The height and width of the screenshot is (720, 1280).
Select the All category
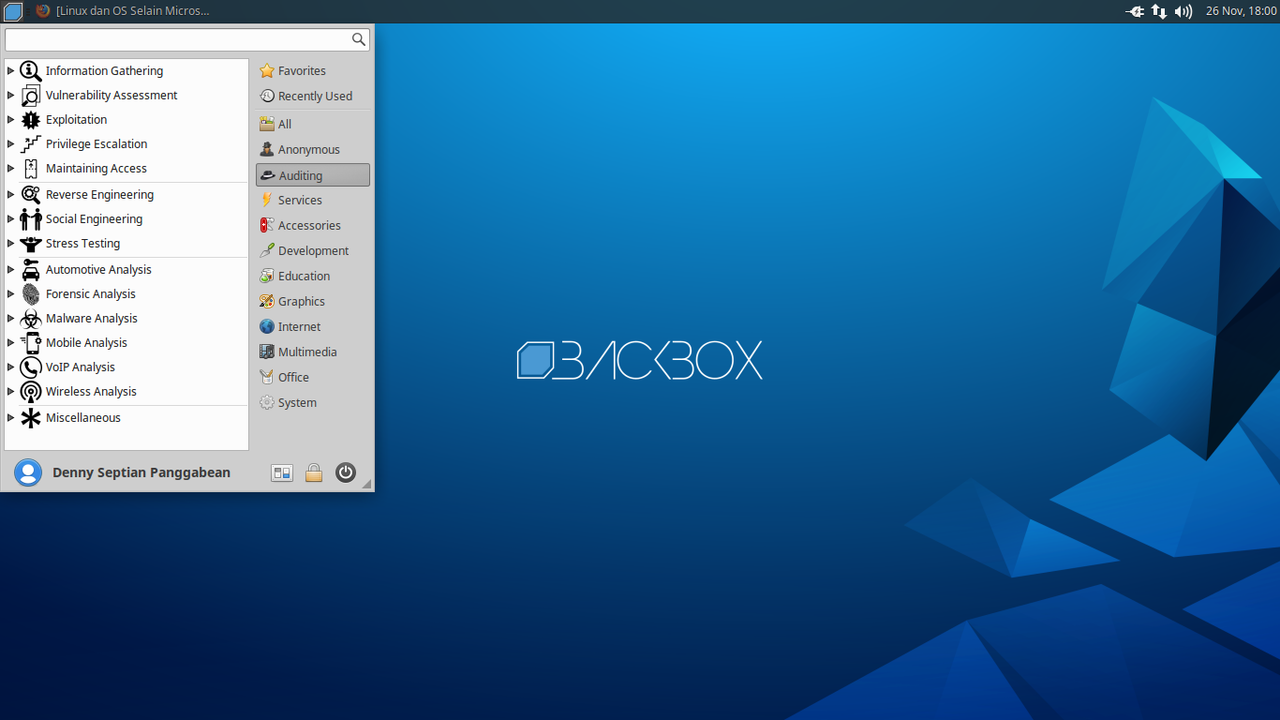[x=313, y=124]
